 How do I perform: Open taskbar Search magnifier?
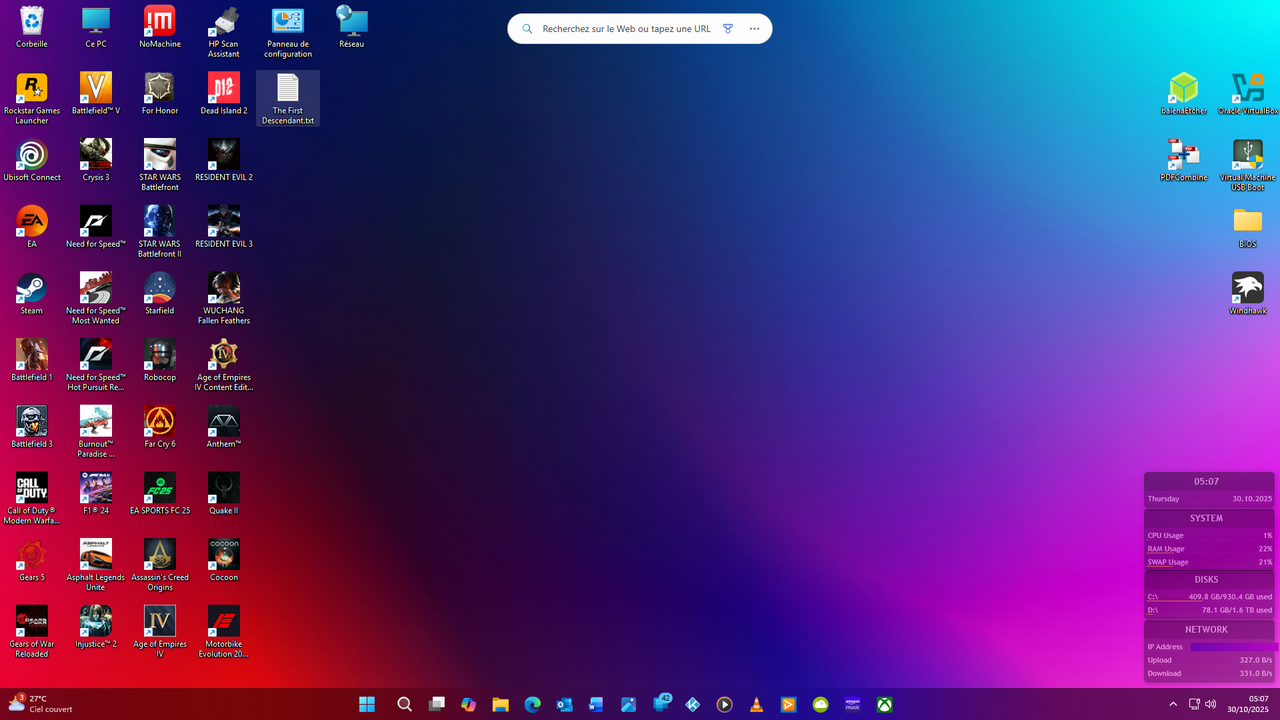[x=404, y=705]
